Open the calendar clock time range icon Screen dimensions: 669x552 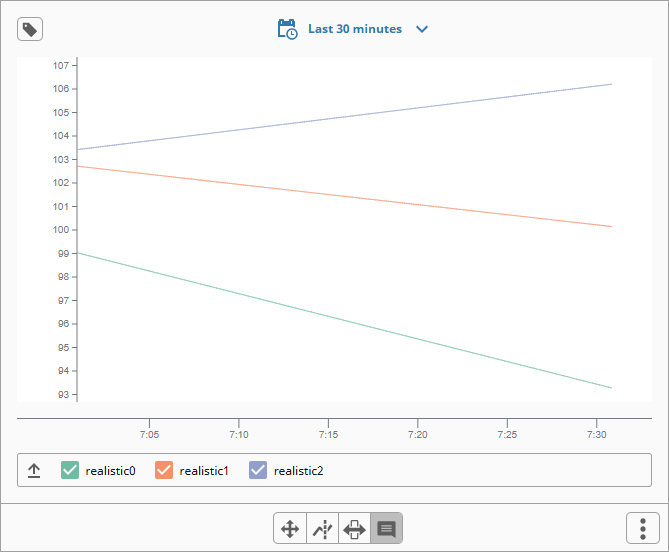(288, 29)
